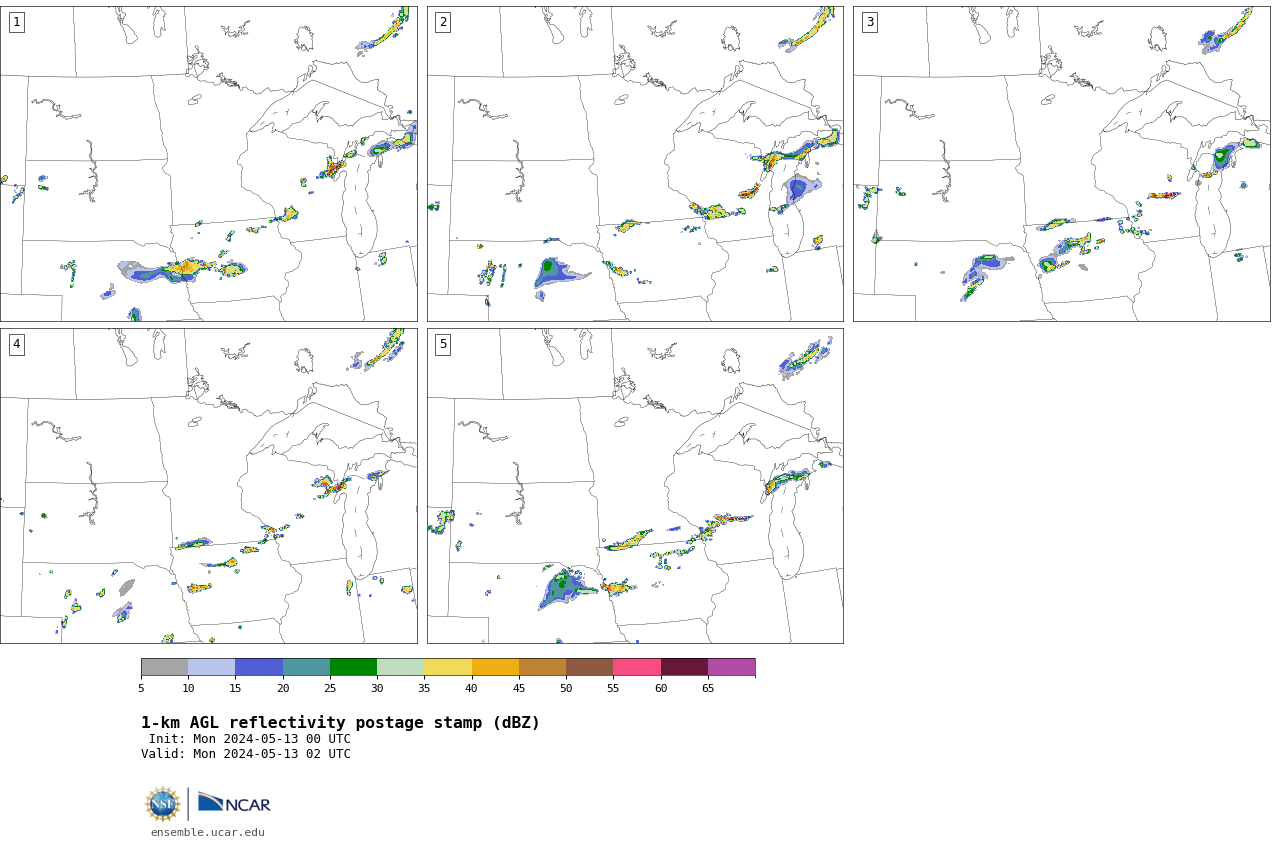
Task: Click the tan 45-50 dBZ swatch
Action: click(542, 667)
